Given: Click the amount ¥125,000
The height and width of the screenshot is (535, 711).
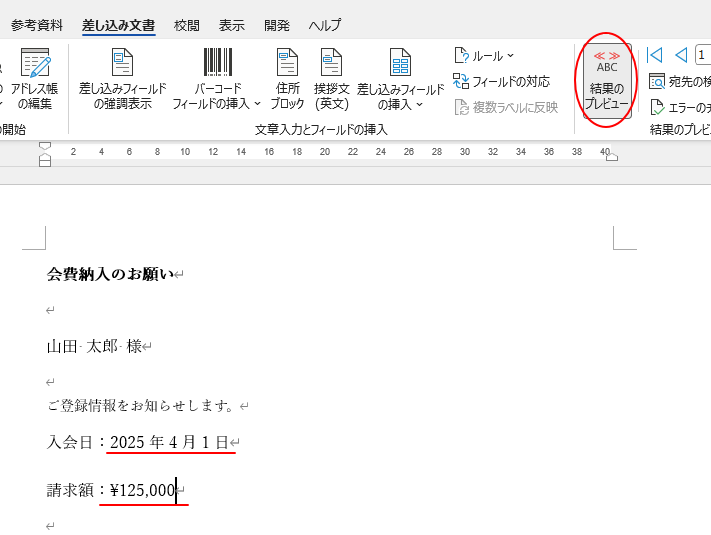Looking at the screenshot, I should pos(142,490).
